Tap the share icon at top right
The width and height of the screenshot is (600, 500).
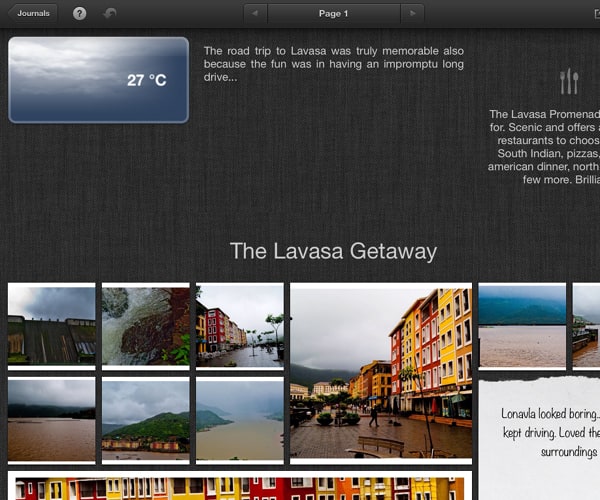(596, 14)
